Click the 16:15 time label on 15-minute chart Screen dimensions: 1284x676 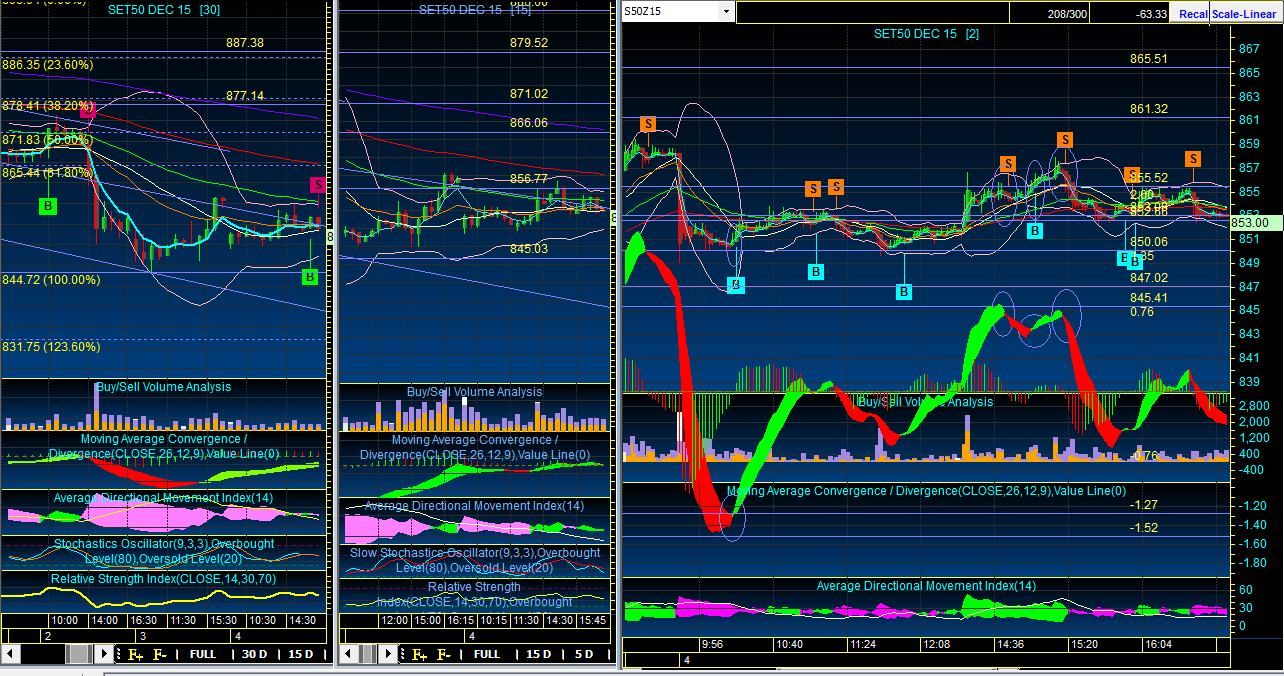coord(461,620)
